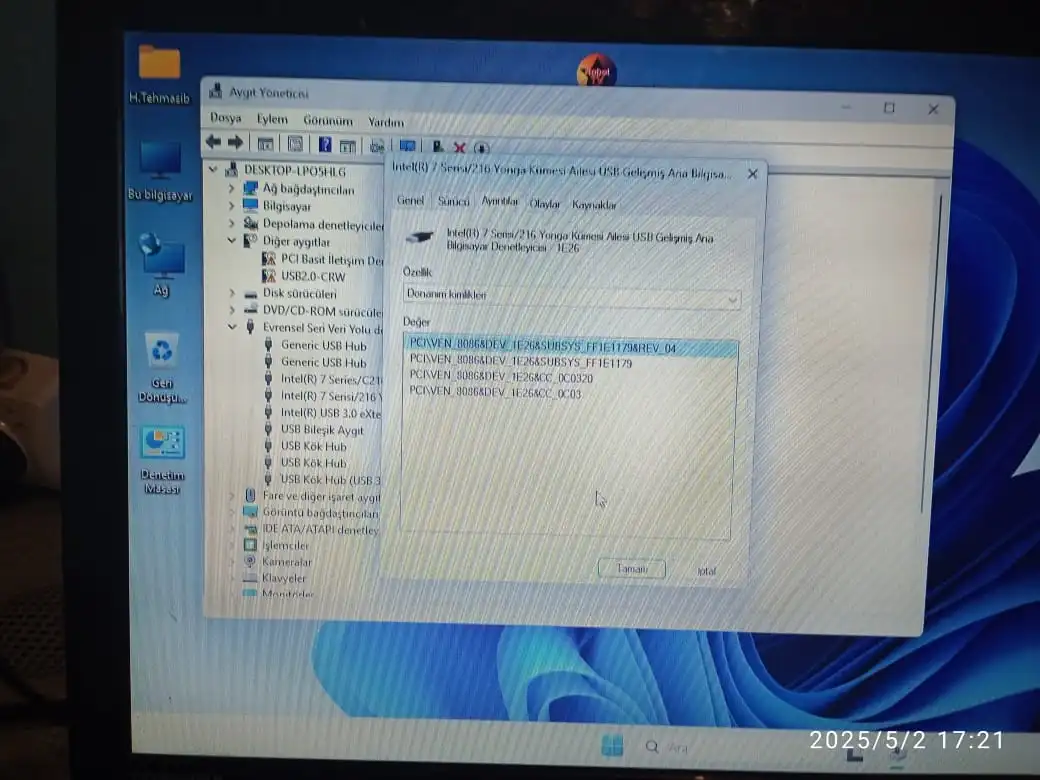Click the blue question mark Help icon

(x=324, y=144)
